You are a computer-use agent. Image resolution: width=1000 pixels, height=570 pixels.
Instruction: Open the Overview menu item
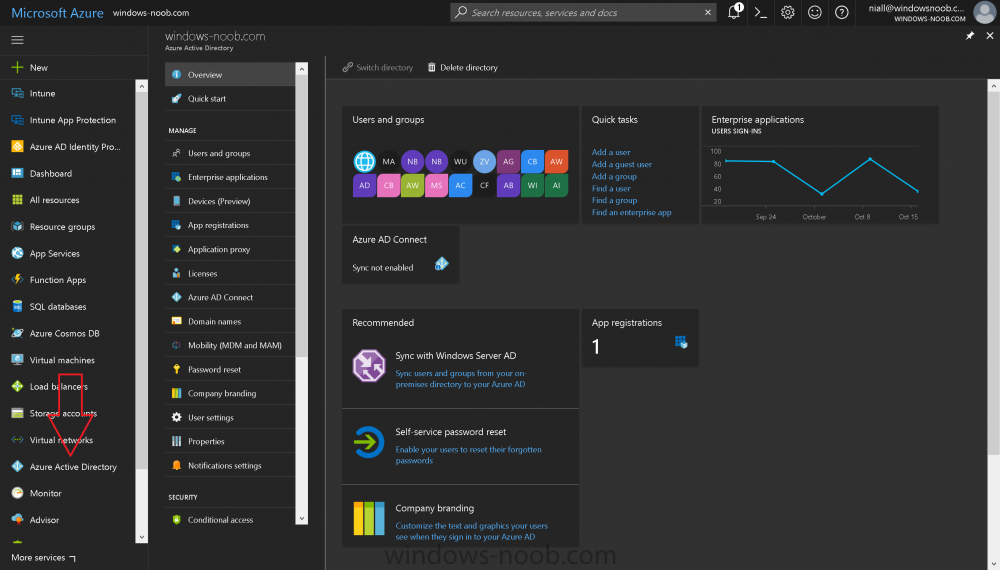230,75
